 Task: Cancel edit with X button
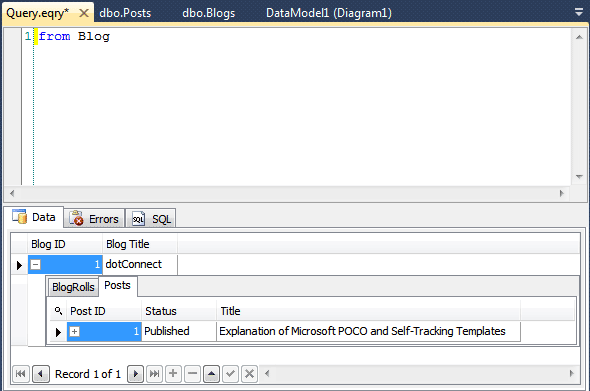(x=249, y=374)
